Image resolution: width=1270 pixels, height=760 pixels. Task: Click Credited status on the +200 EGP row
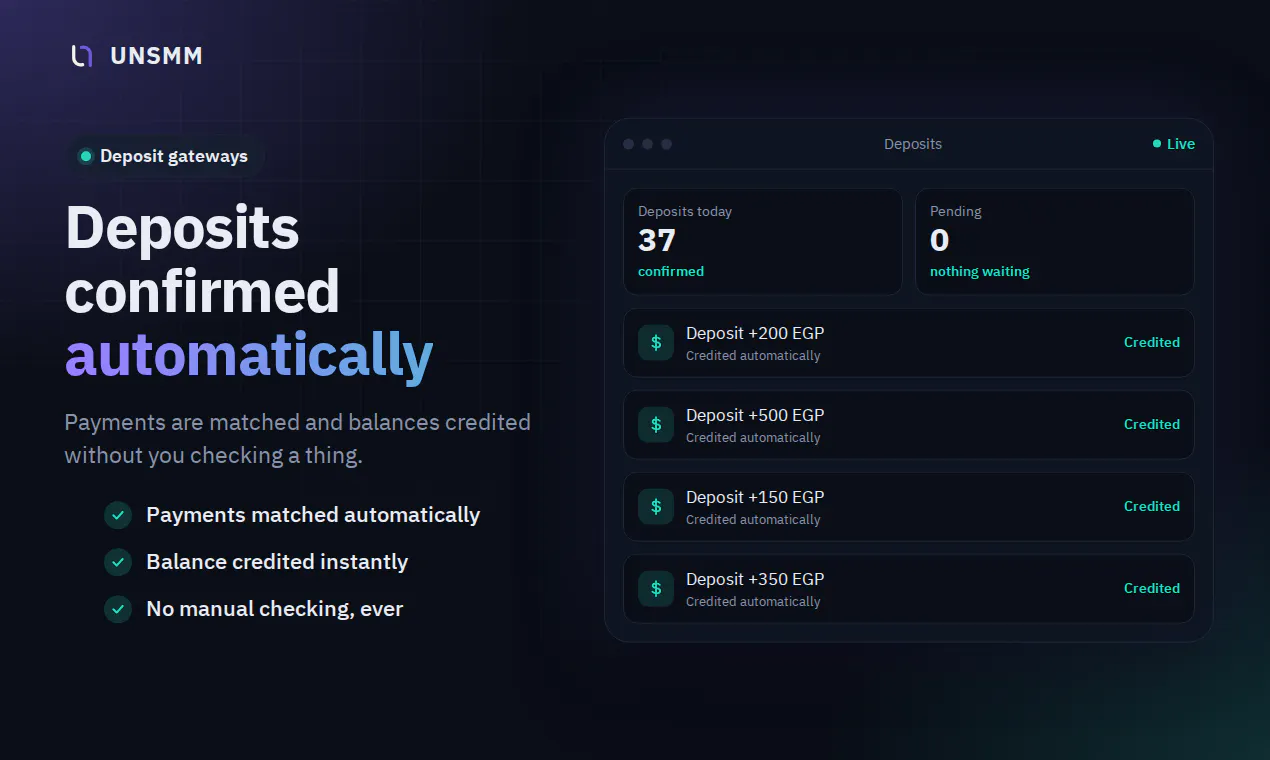[x=1152, y=342]
